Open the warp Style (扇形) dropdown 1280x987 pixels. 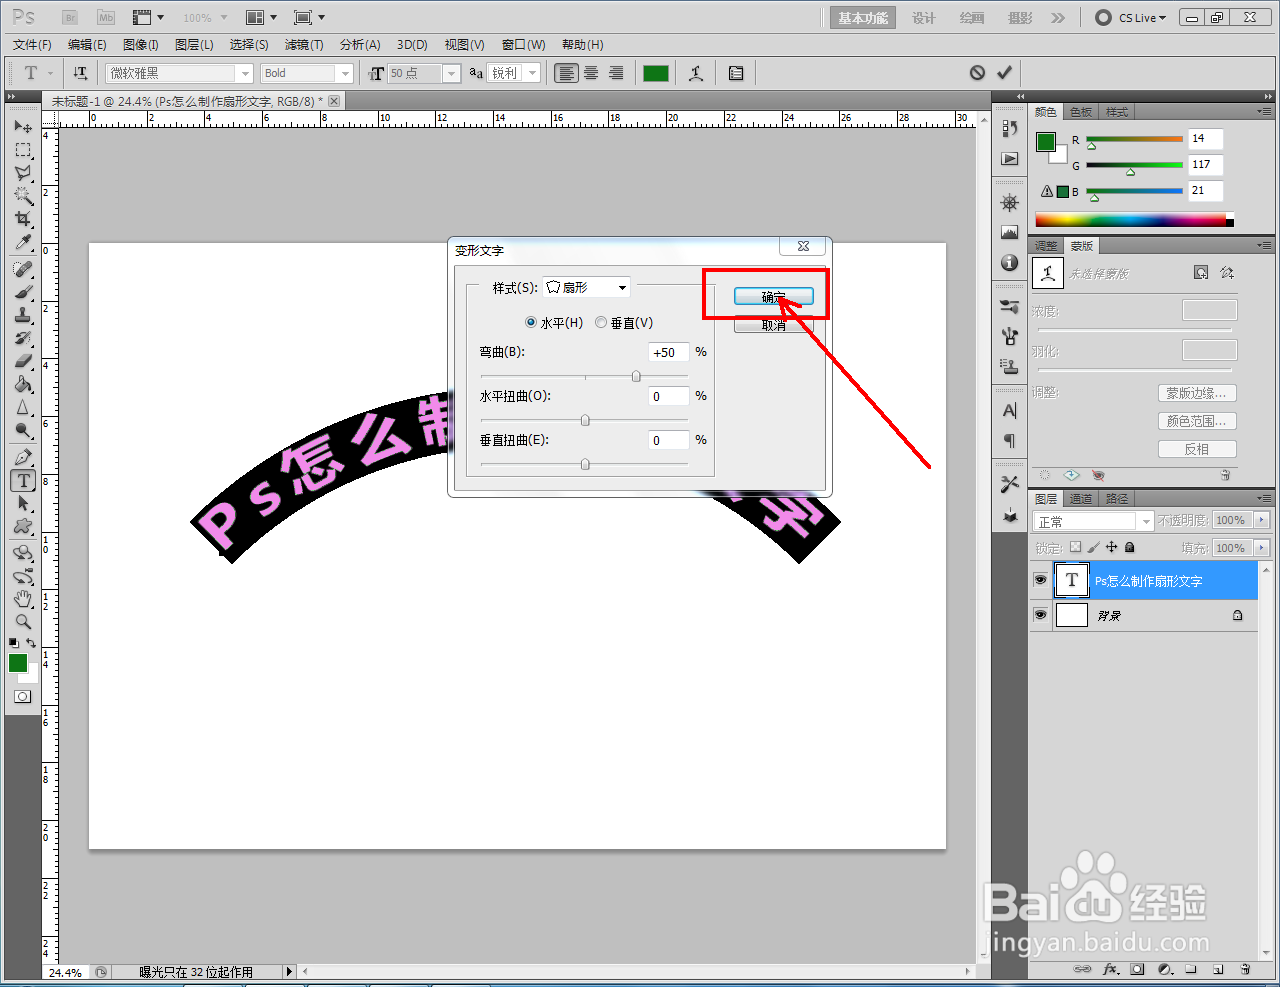587,287
